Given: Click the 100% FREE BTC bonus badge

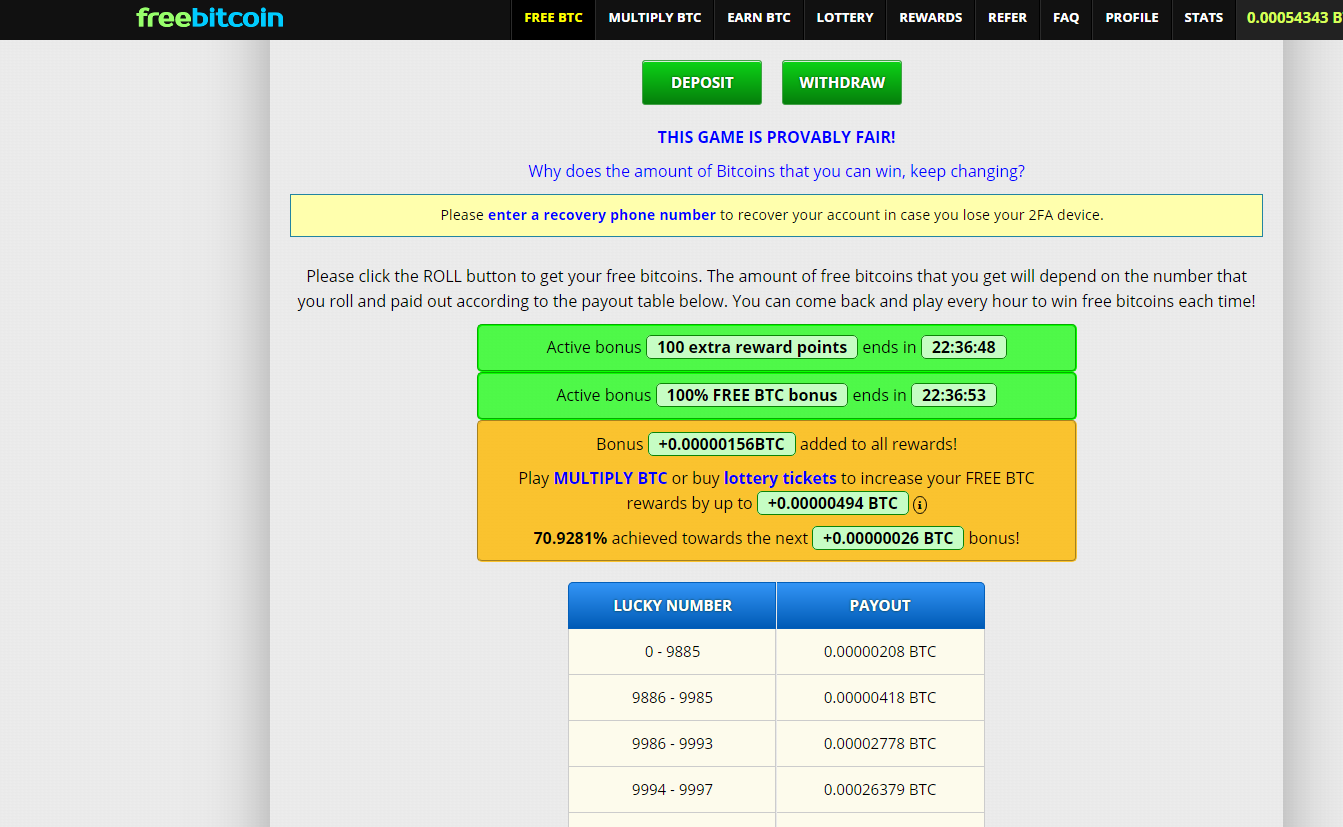Looking at the screenshot, I should pos(752,395).
